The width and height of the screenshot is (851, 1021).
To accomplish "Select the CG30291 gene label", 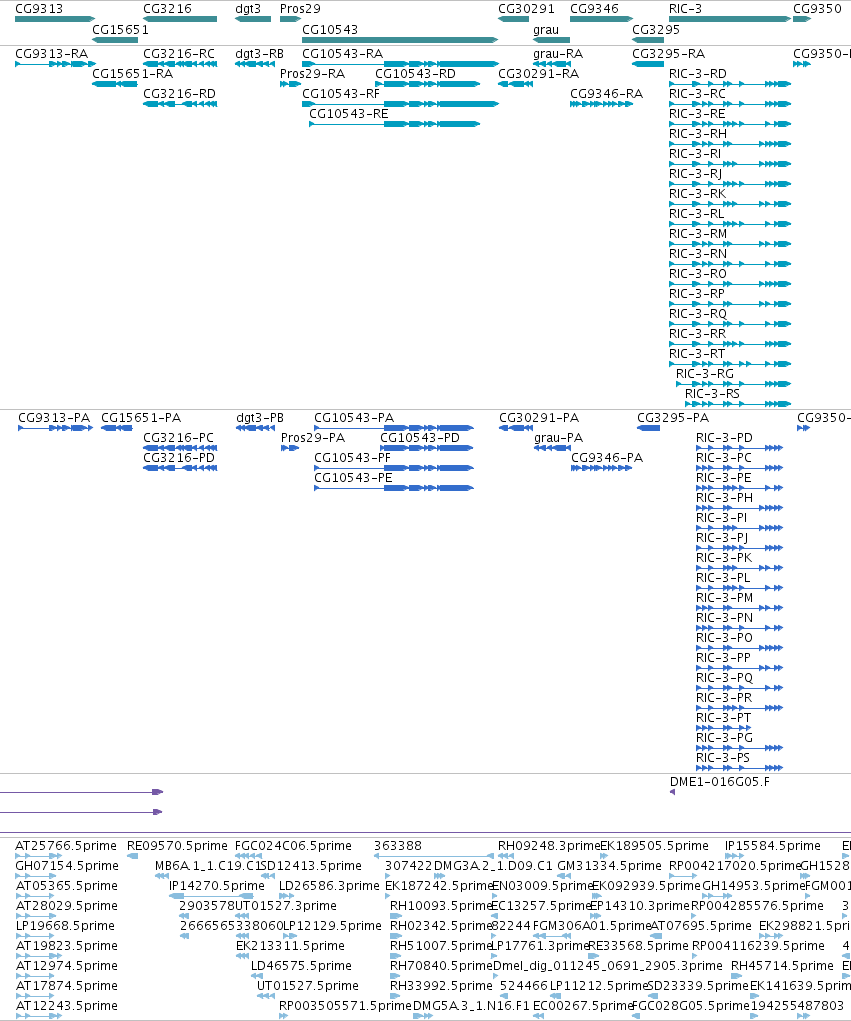I will coord(526,8).
